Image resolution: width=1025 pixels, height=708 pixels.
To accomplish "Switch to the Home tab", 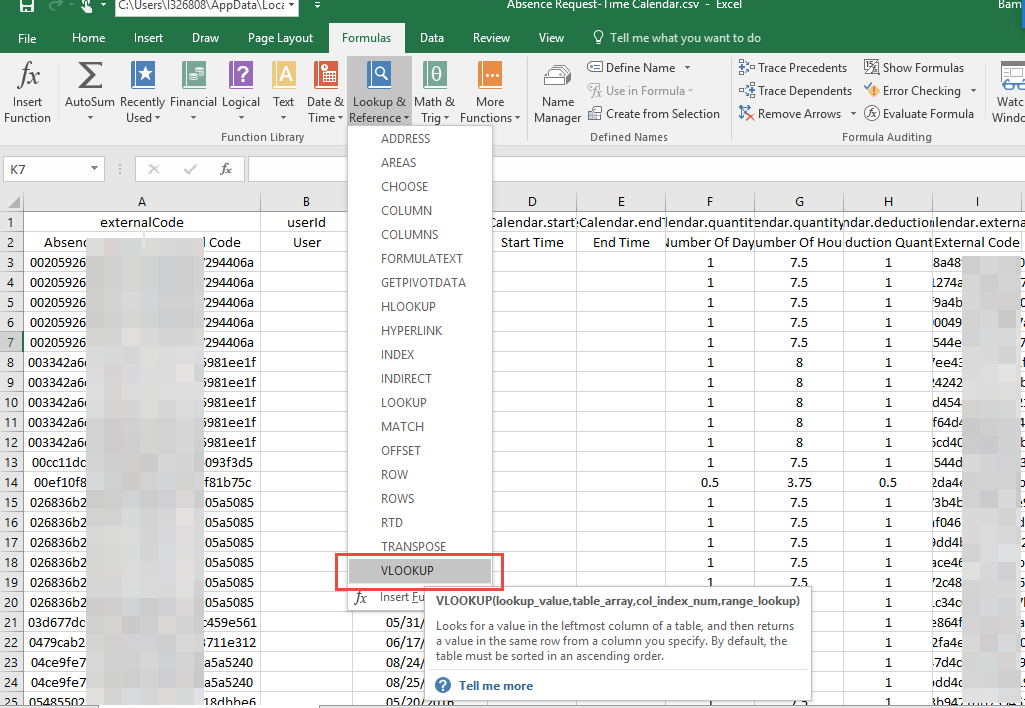I will coord(88,38).
